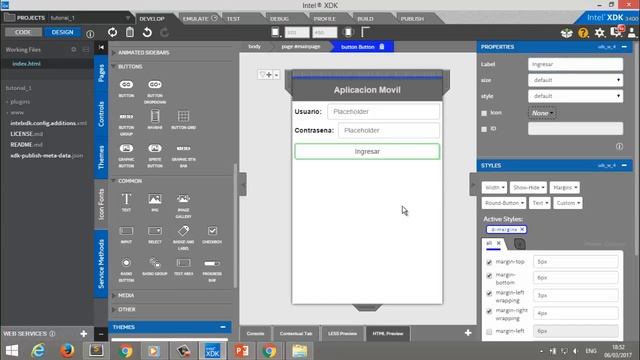Open the Width styles dropdown
The width and height of the screenshot is (640, 360).
494,187
